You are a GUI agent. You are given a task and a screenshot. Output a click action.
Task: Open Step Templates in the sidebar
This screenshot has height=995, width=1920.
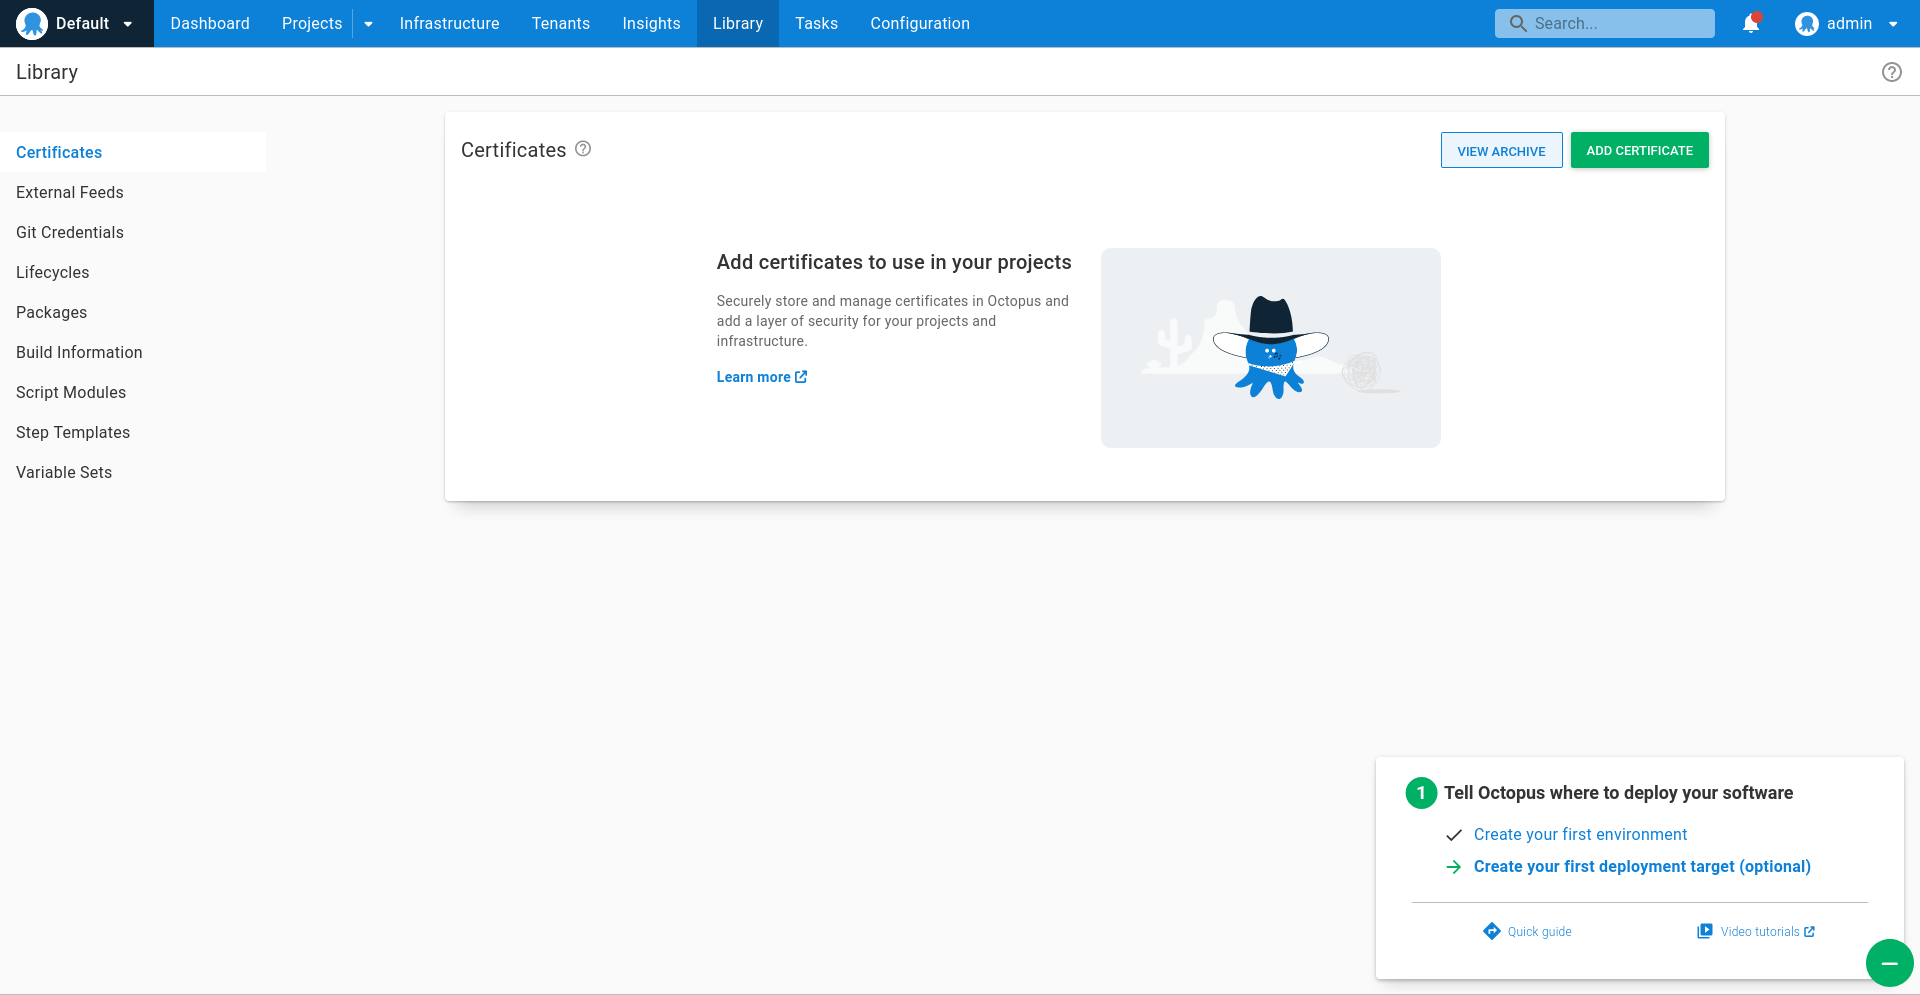(133, 432)
